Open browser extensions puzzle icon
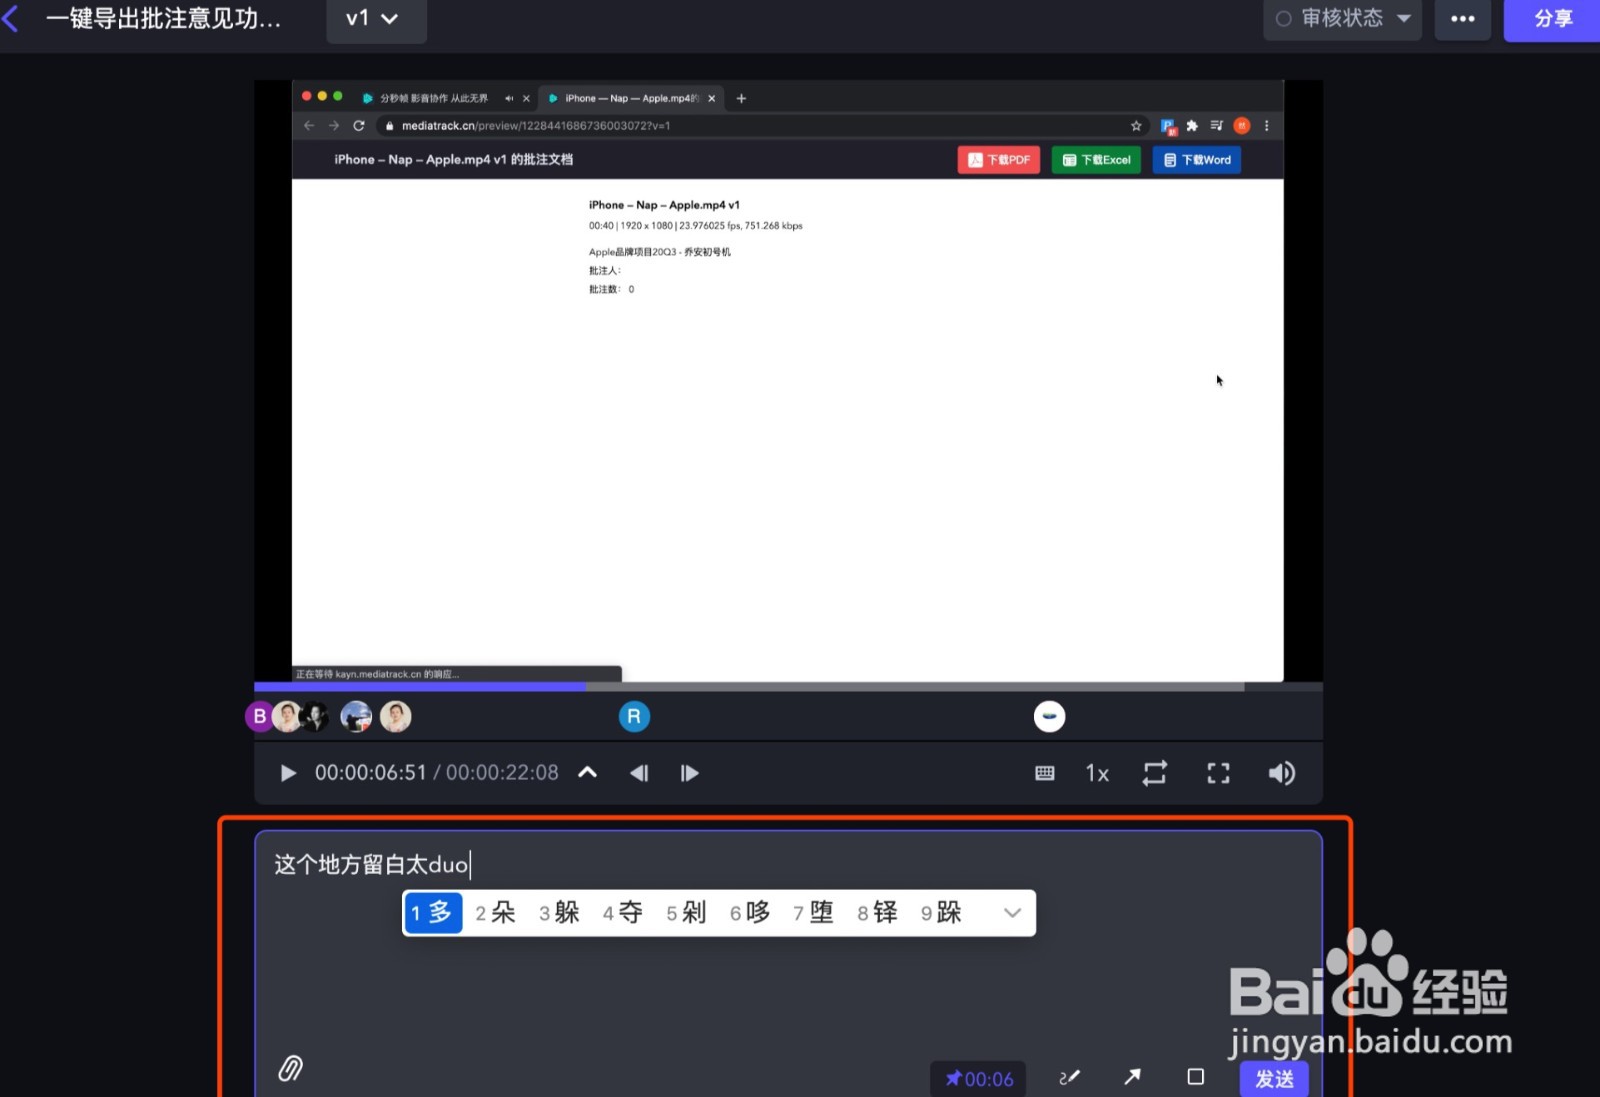1600x1097 pixels. [x=1192, y=126]
